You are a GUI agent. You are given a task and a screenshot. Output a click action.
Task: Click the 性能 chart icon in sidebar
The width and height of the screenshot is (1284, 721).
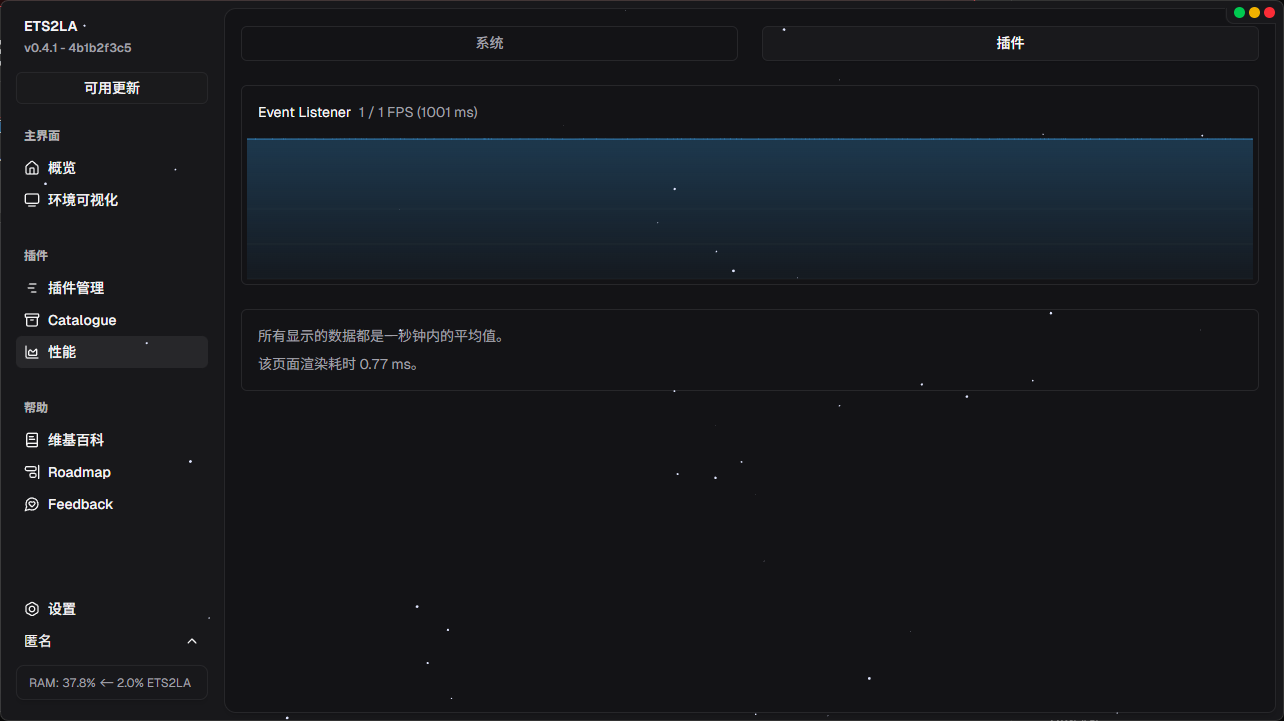point(32,352)
